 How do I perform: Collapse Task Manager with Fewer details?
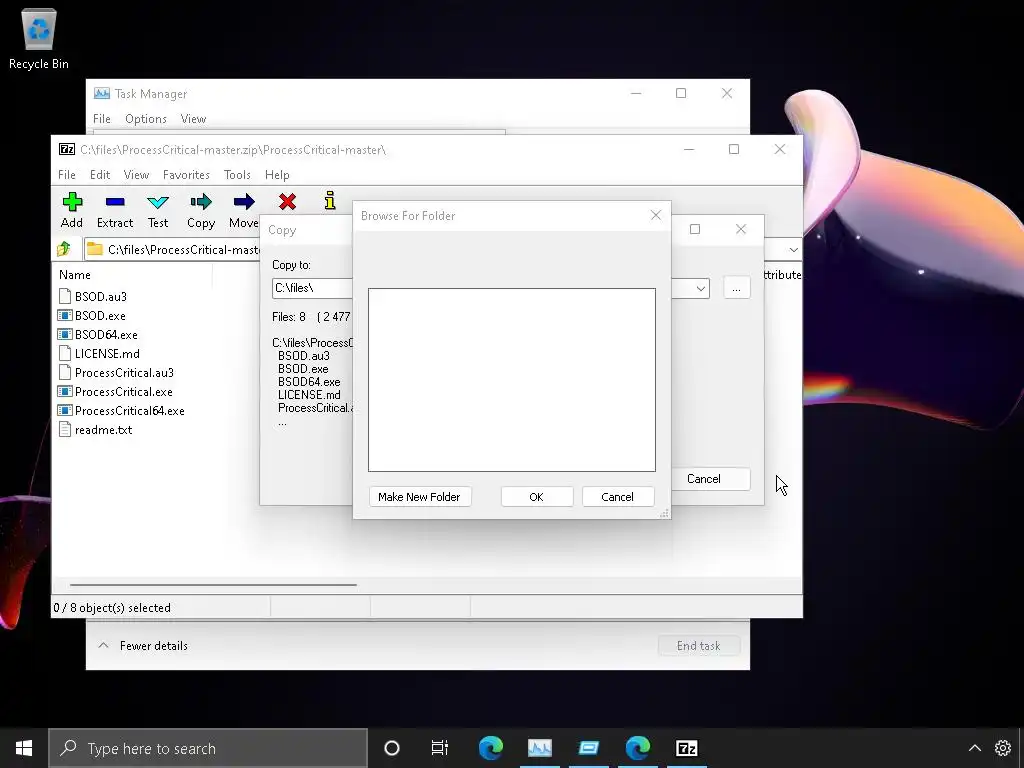click(x=143, y=645)
